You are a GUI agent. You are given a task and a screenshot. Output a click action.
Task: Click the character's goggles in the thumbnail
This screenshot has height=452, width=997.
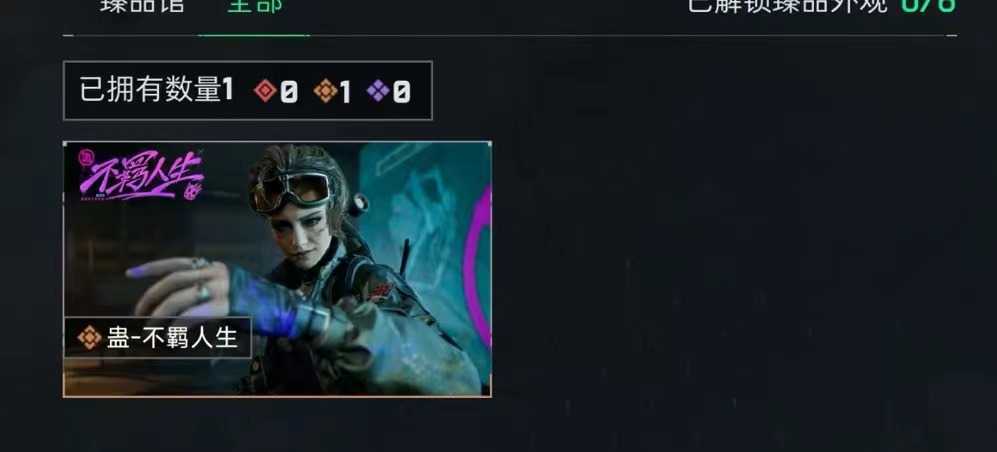pyautogui.click(x=291, y=191)
